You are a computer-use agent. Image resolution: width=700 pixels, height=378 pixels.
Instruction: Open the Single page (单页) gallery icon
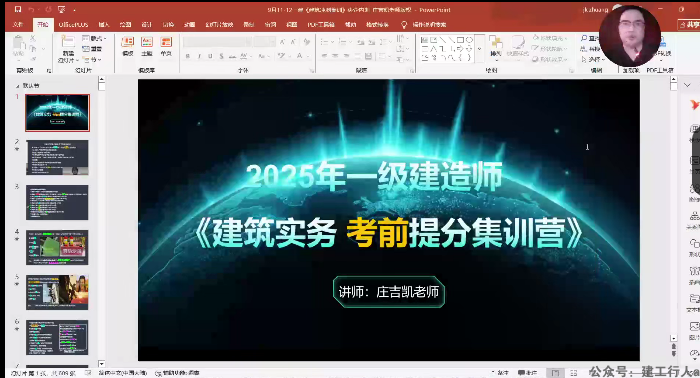click(x=166, y=46)
